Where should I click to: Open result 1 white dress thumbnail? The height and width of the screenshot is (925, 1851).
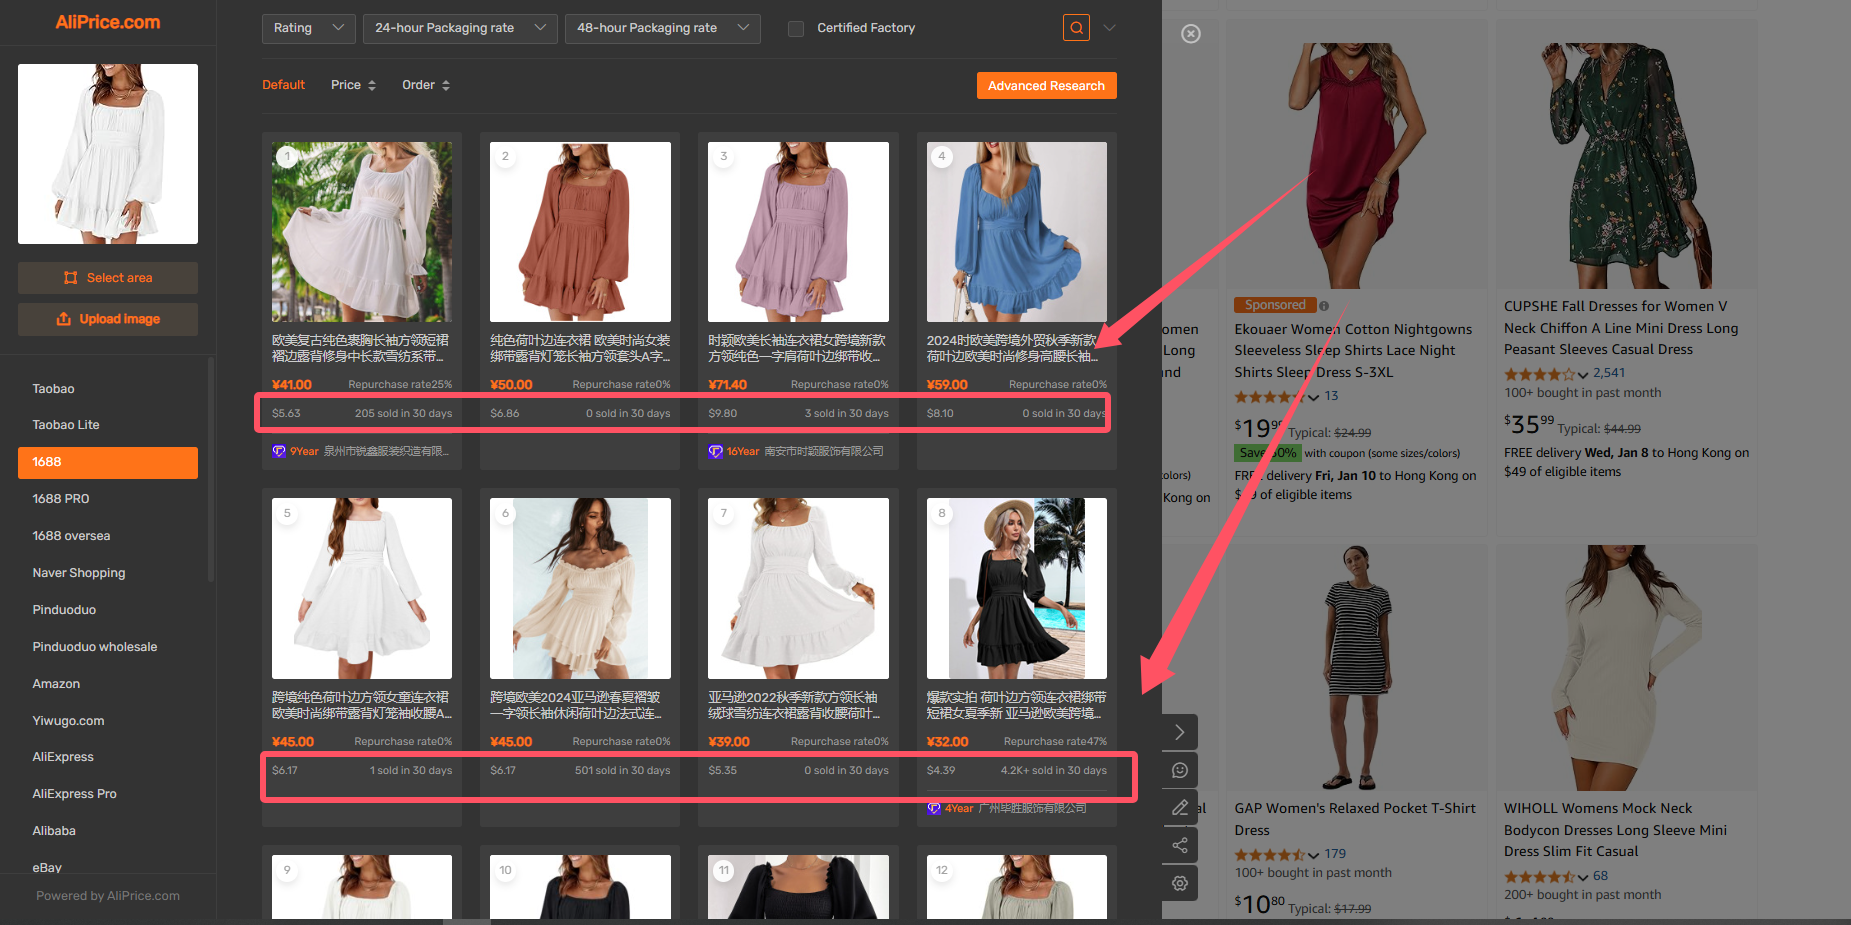pyautogui.click(x=362, y=232)
